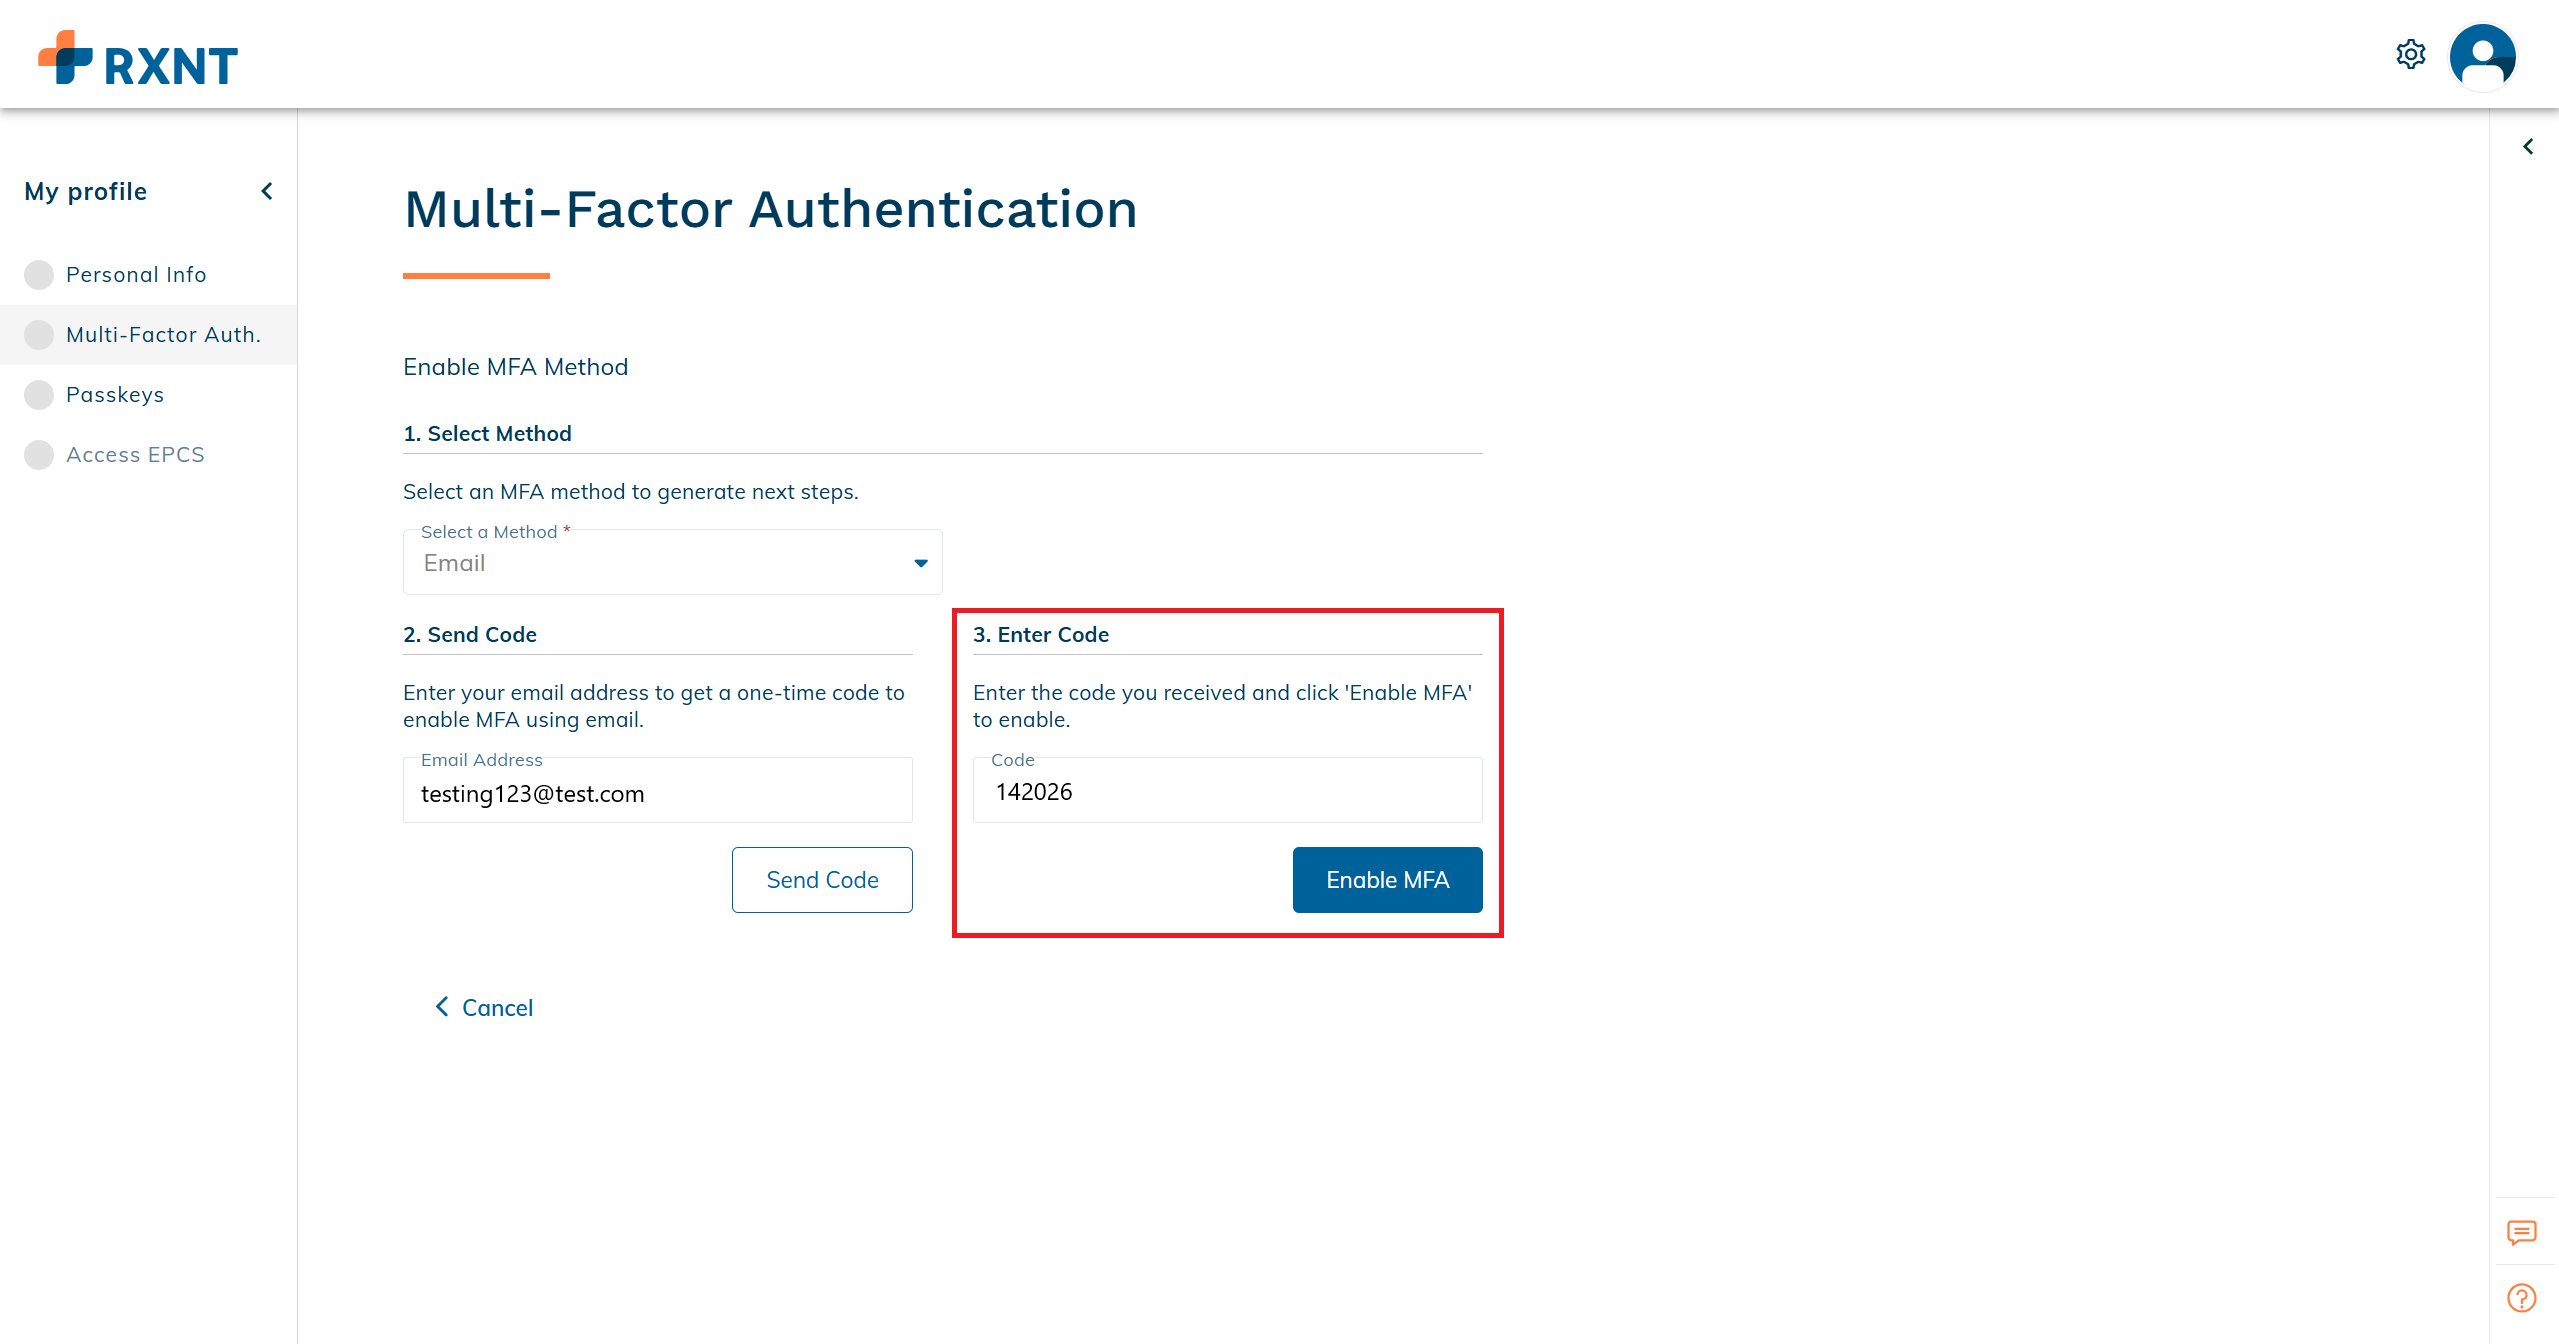The width and height of the screenshot is (2559, 1344).
Task: Click the Enable MFA button
Action: coord(1387,880)
